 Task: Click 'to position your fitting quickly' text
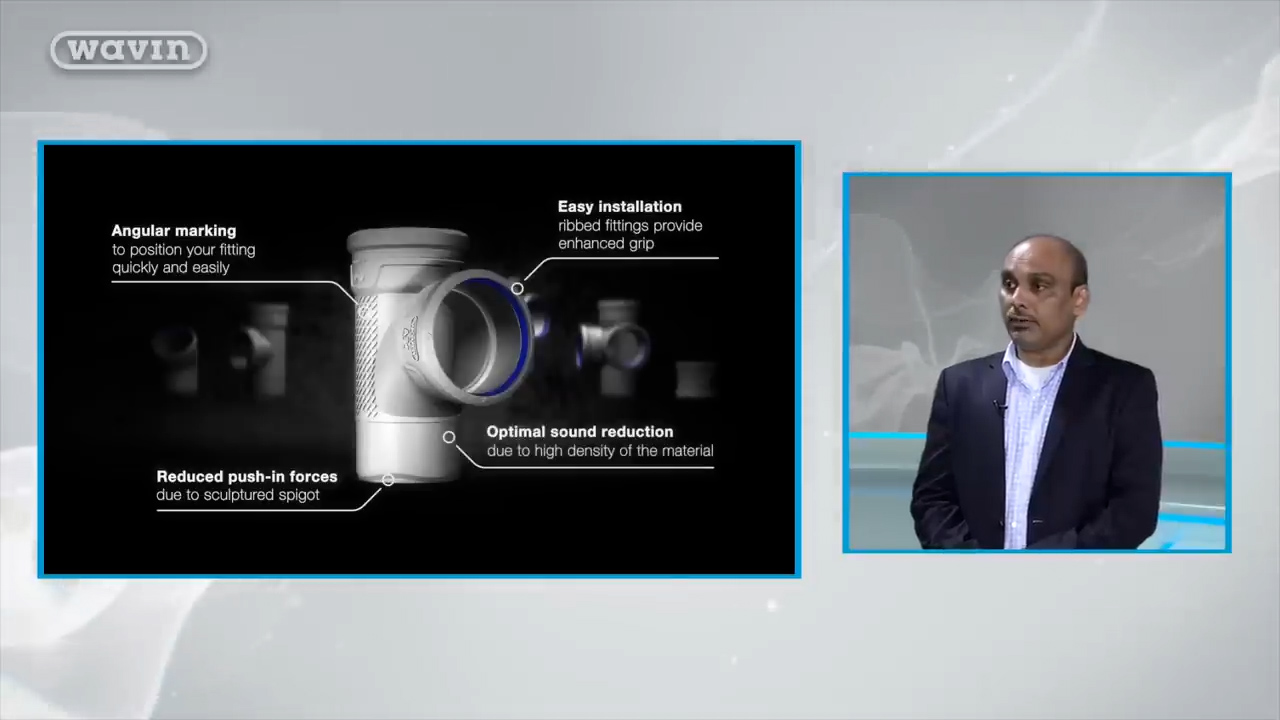pos(183,259)
